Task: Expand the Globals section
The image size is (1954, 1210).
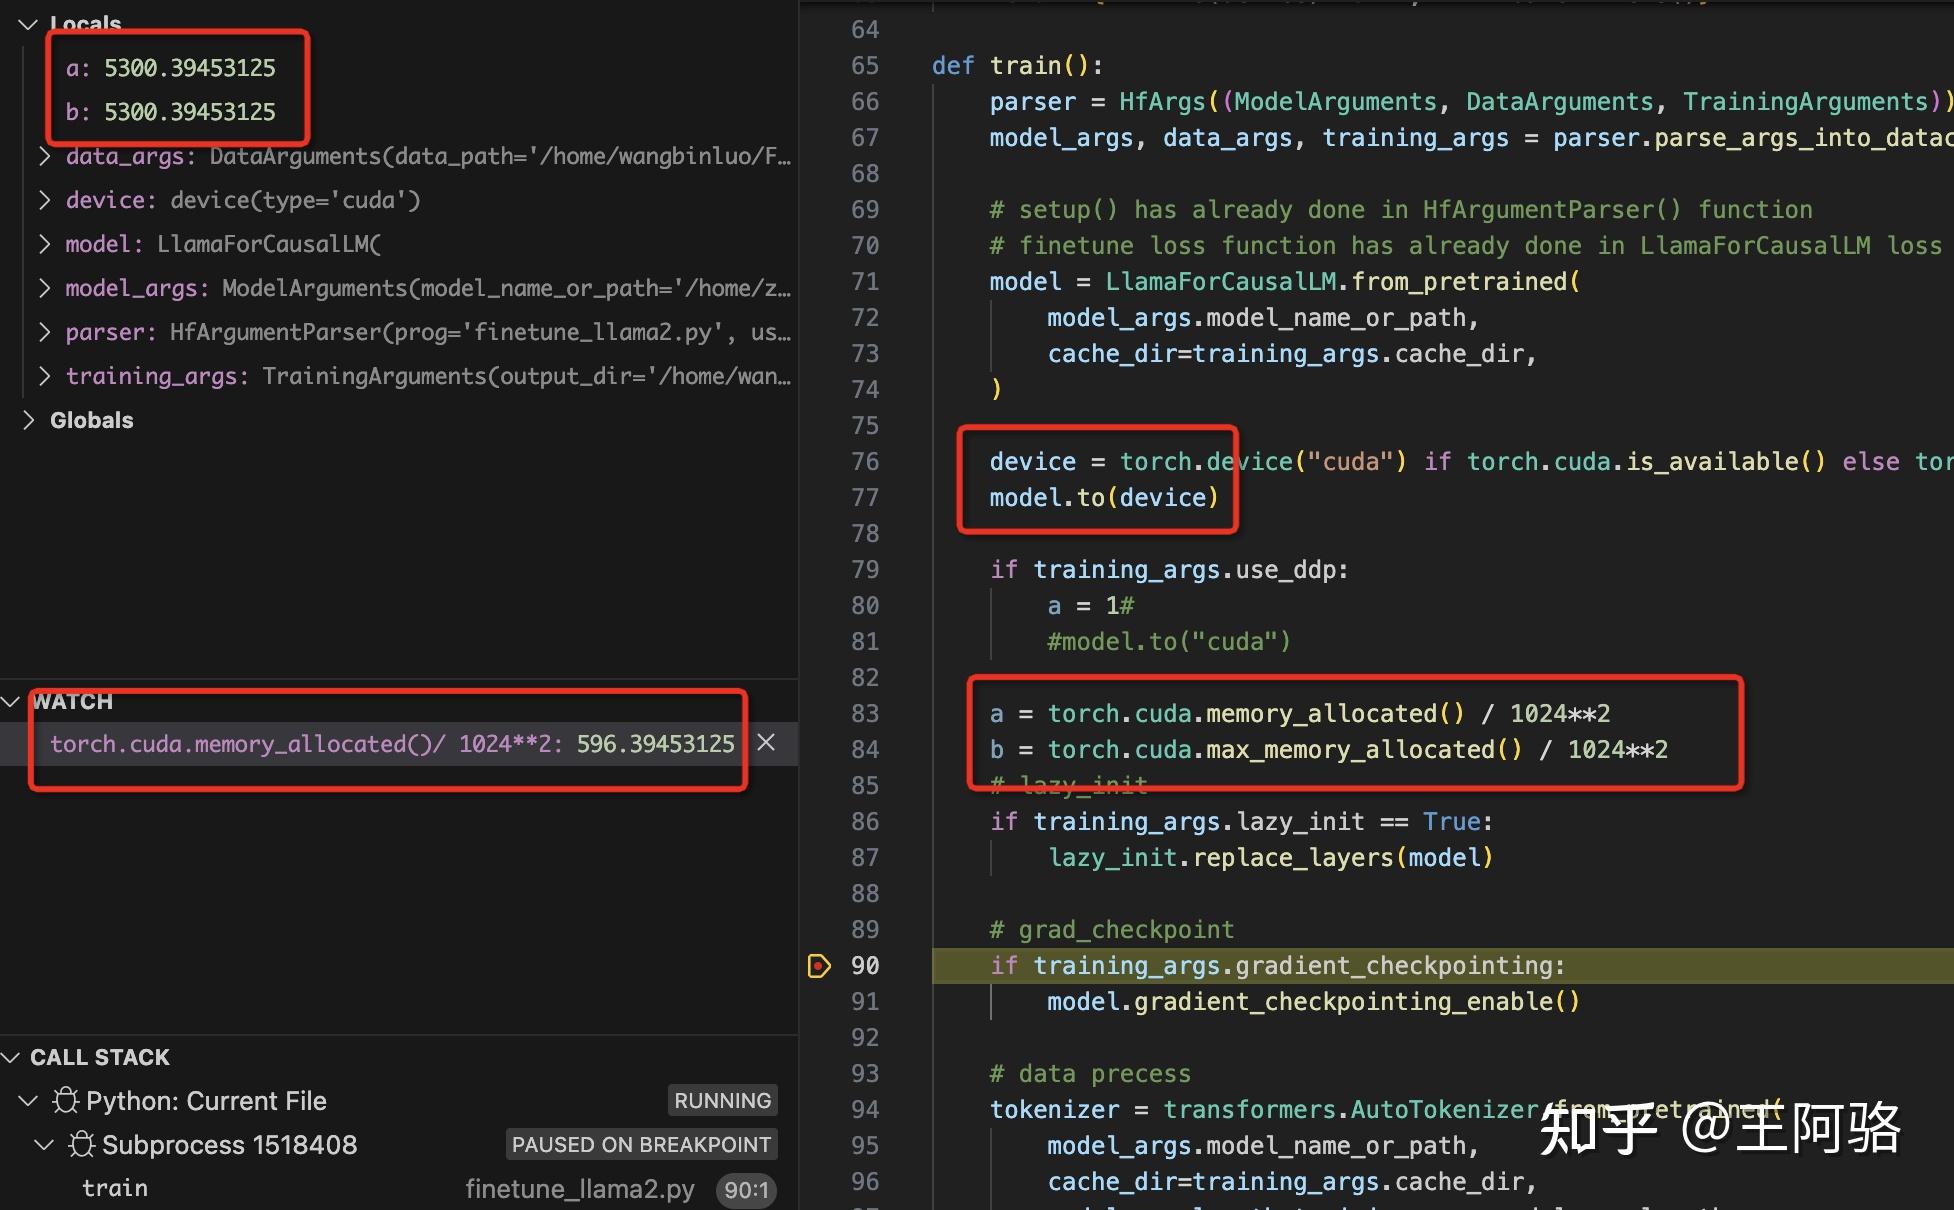Action: click(x=27, y=420)
